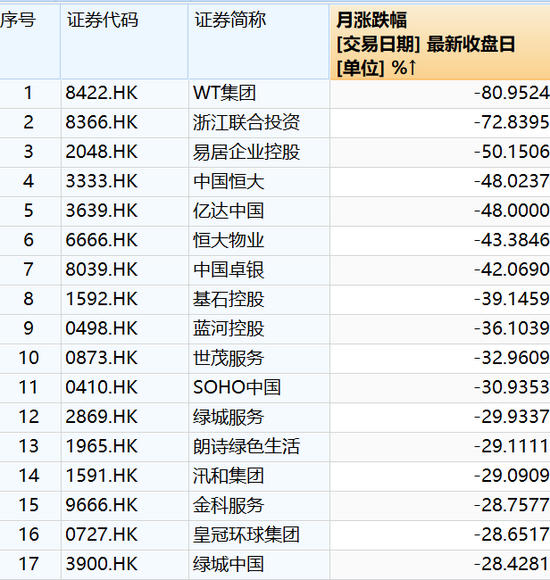Select the 浙江联合投资 name cell
The image size is (550, 580).
tap(259, 123)
